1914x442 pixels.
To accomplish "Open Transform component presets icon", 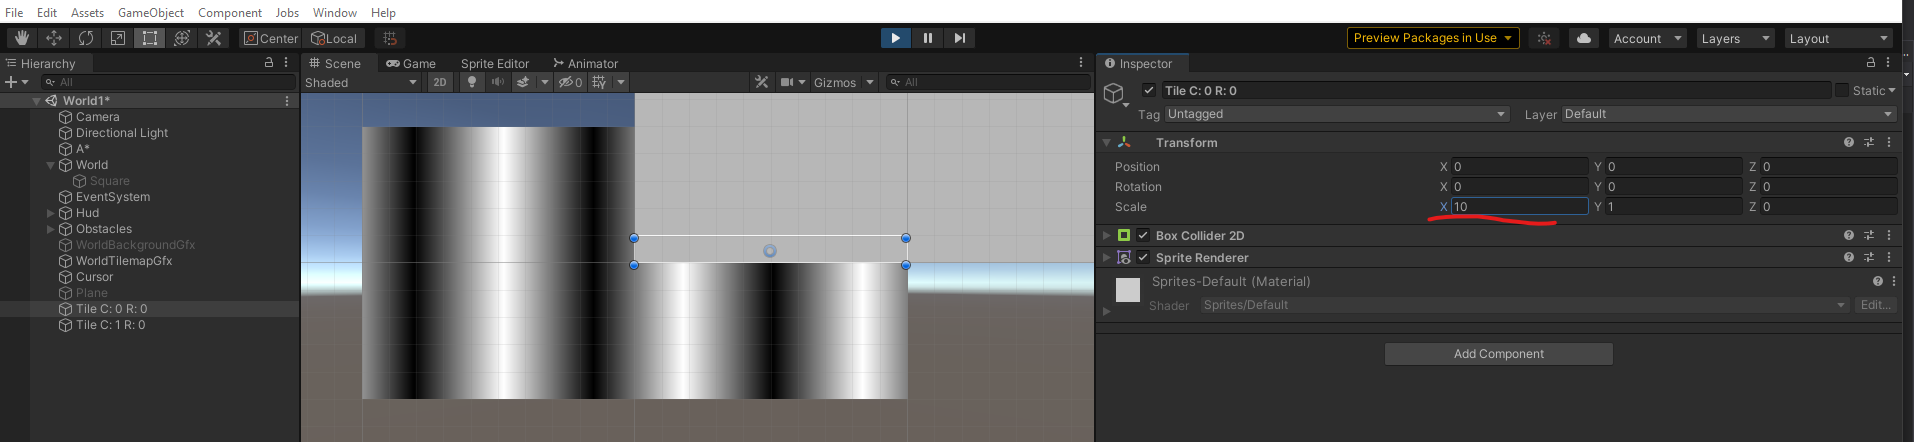I will pyautogui.click(x=1869, y=142).
